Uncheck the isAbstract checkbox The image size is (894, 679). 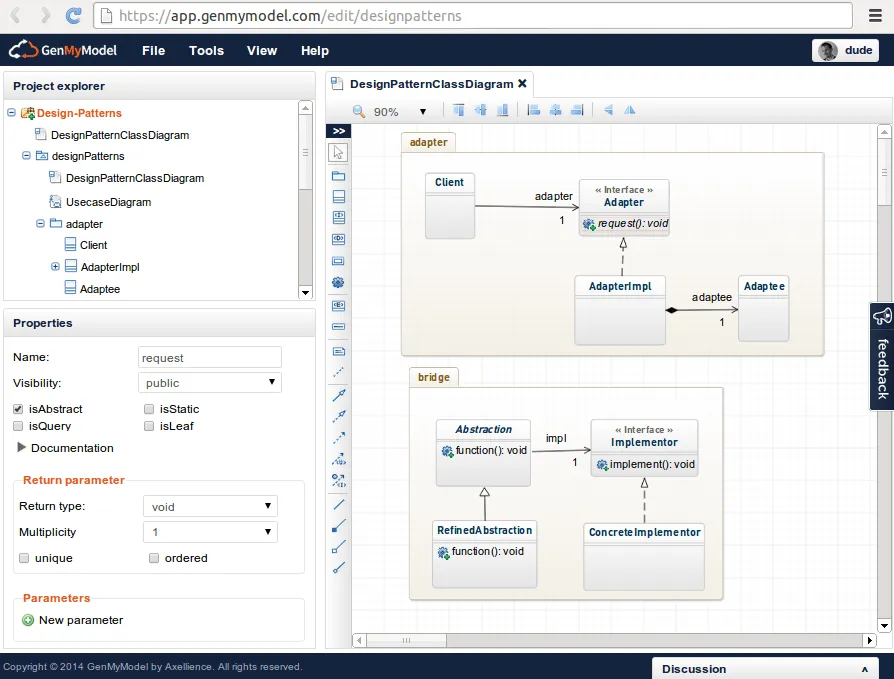16,408
